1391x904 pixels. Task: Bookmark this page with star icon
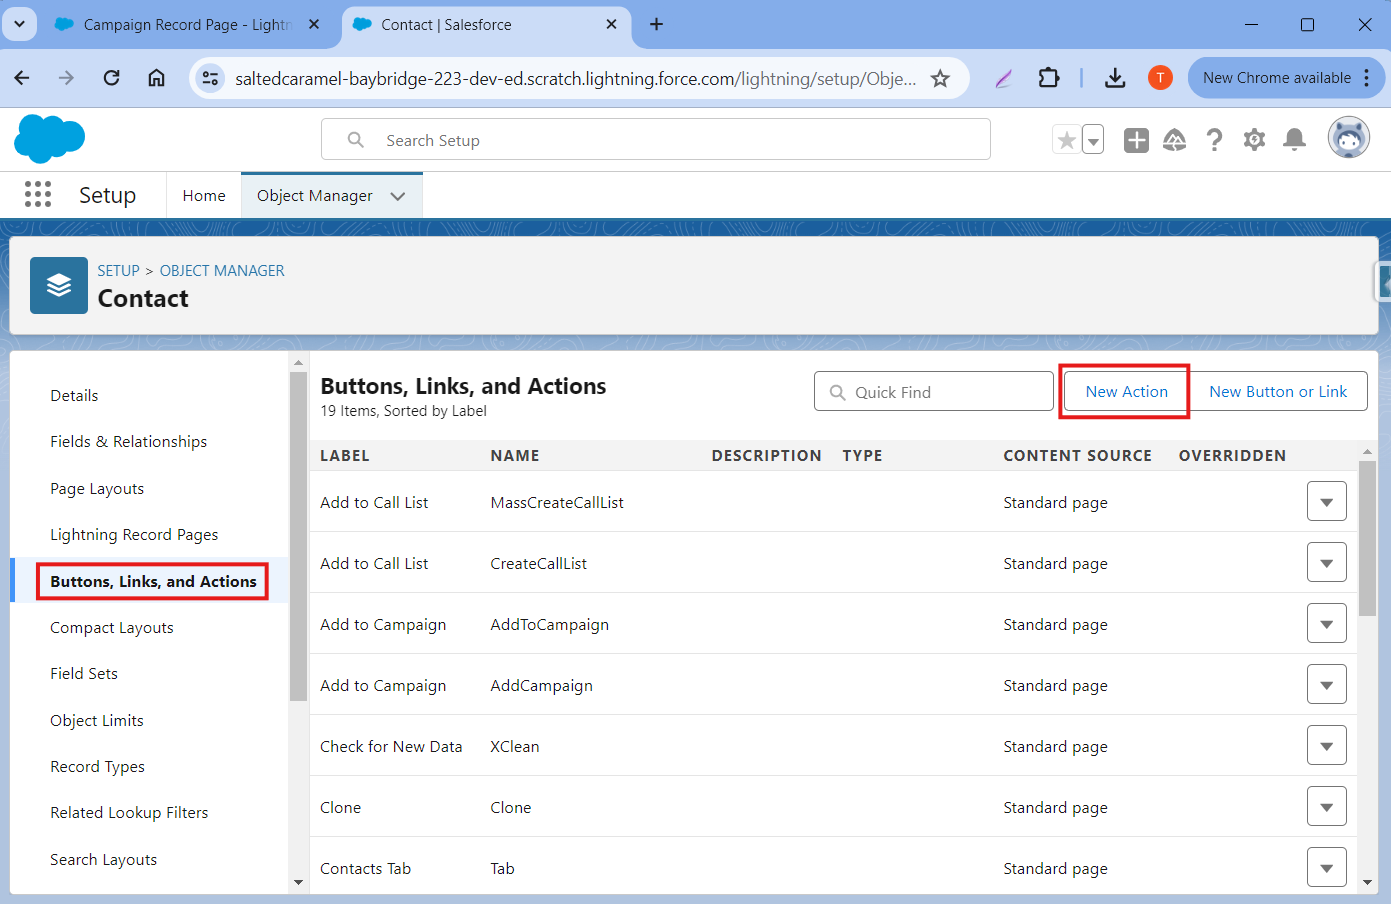940,78
